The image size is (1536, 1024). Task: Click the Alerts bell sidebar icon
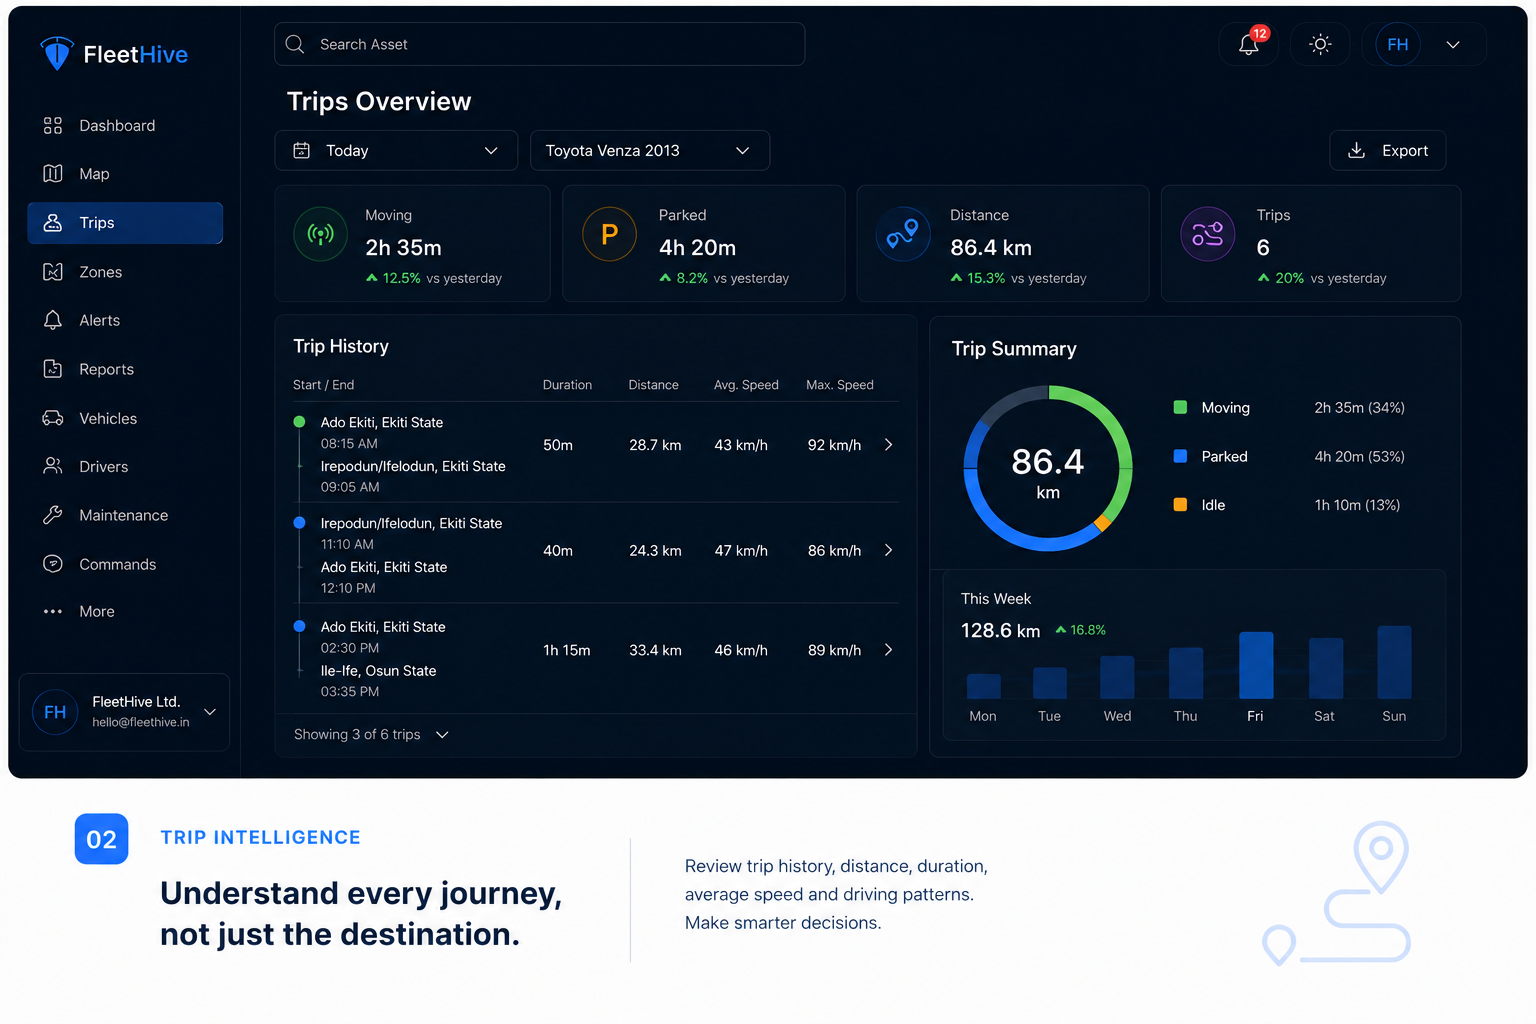[x=53, y=320]
